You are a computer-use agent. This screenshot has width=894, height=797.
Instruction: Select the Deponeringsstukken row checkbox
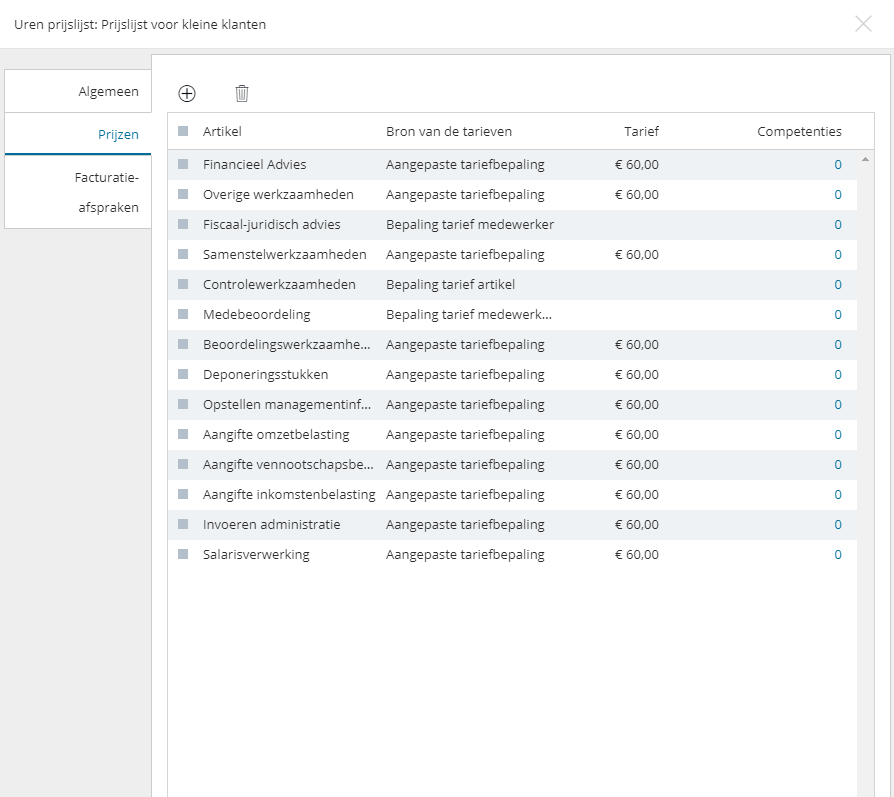click(x=183, y=374)
